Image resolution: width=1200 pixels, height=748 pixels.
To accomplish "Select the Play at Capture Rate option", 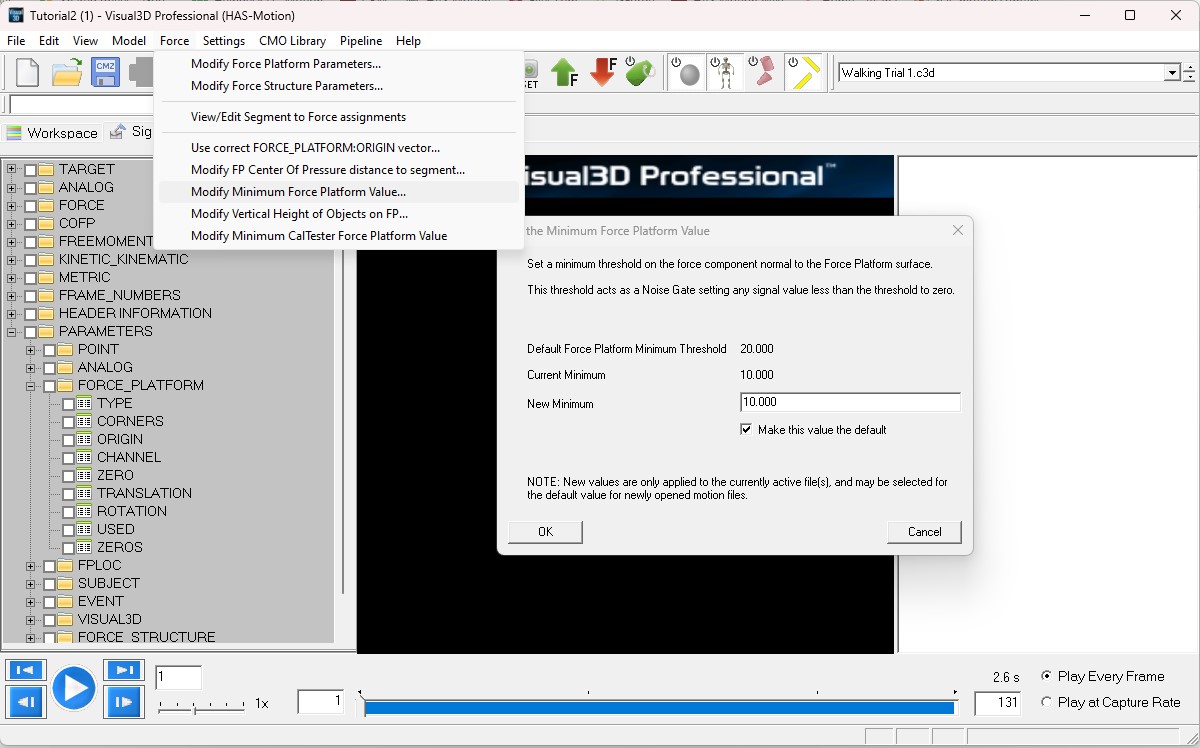I will tap(1047, 702).
